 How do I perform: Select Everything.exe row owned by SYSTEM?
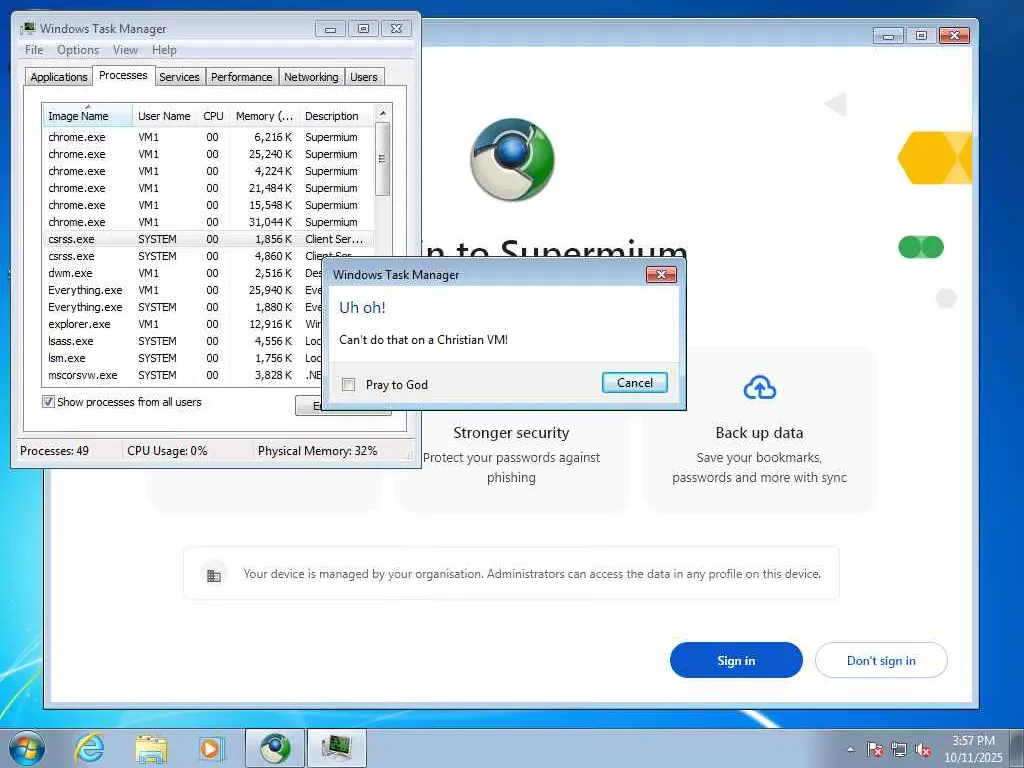(182, 307)
